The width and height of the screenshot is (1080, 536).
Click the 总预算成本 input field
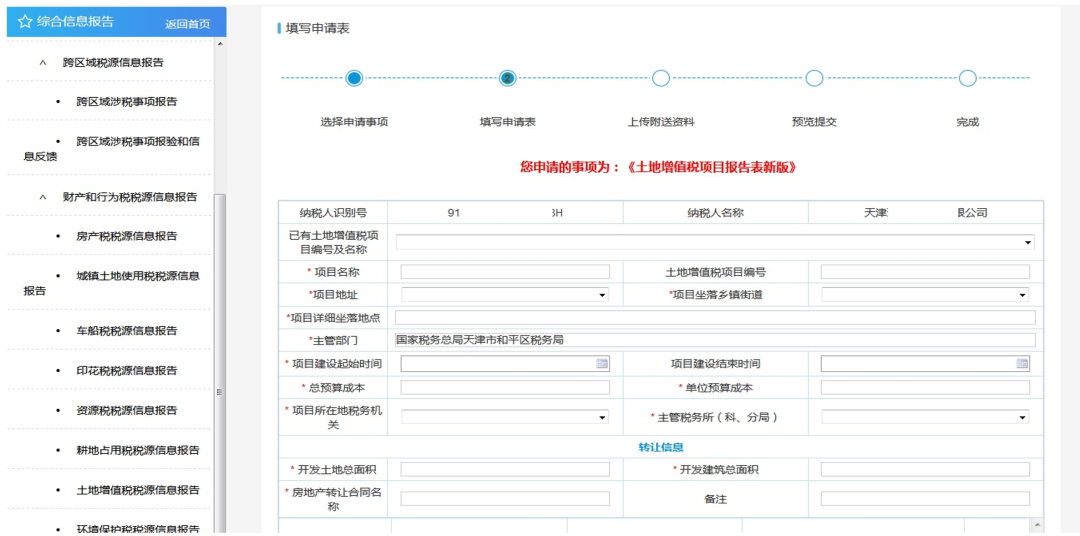(x=505, y=387)
